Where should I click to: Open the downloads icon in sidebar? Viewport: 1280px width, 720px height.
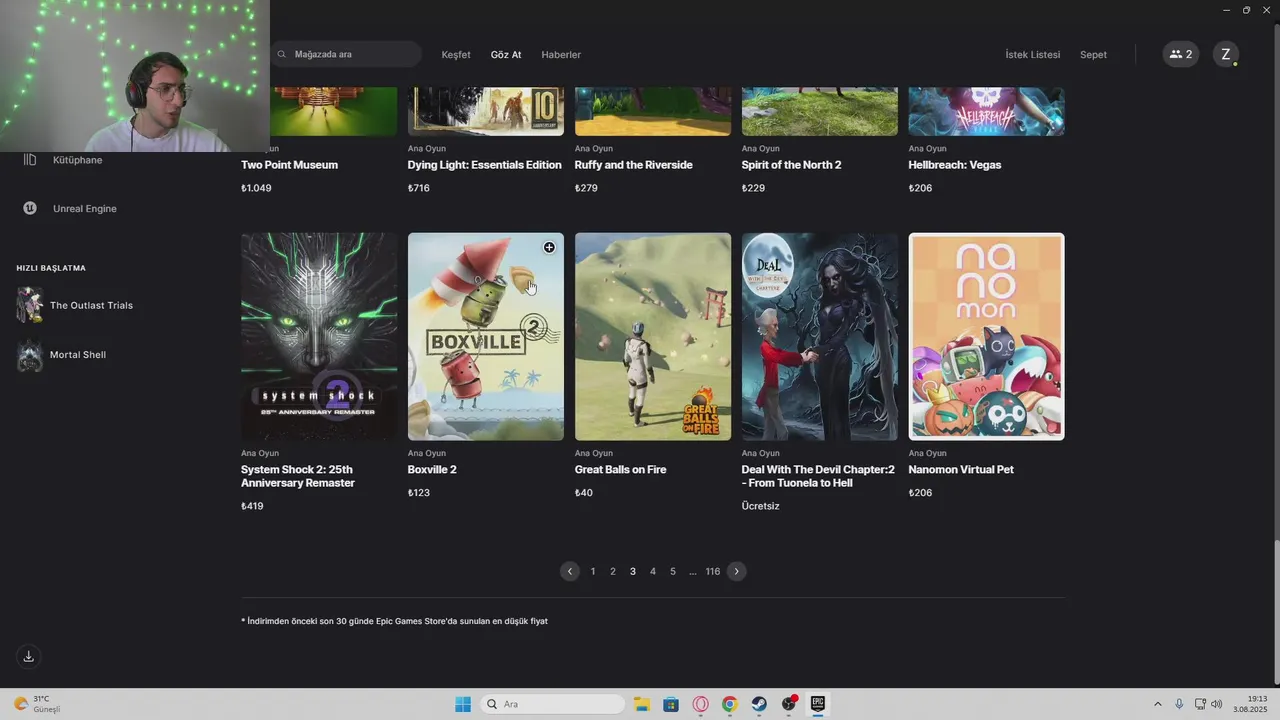pos(29,656)
